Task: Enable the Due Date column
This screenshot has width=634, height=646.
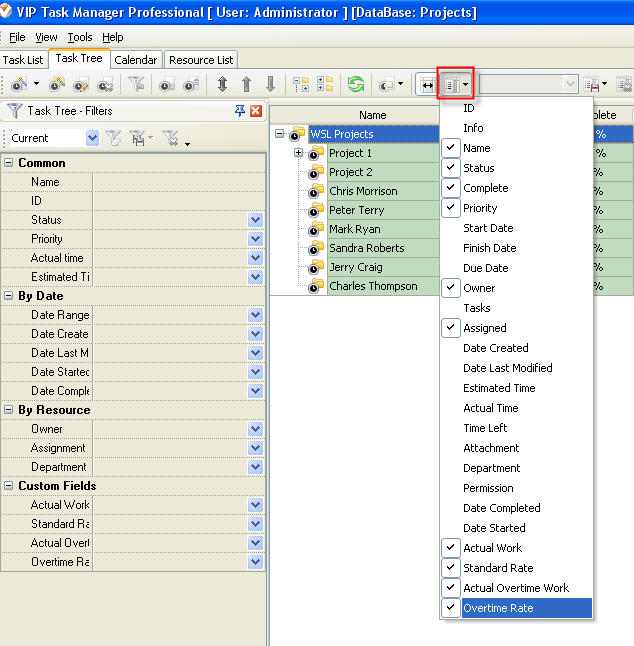Action: 485,268
